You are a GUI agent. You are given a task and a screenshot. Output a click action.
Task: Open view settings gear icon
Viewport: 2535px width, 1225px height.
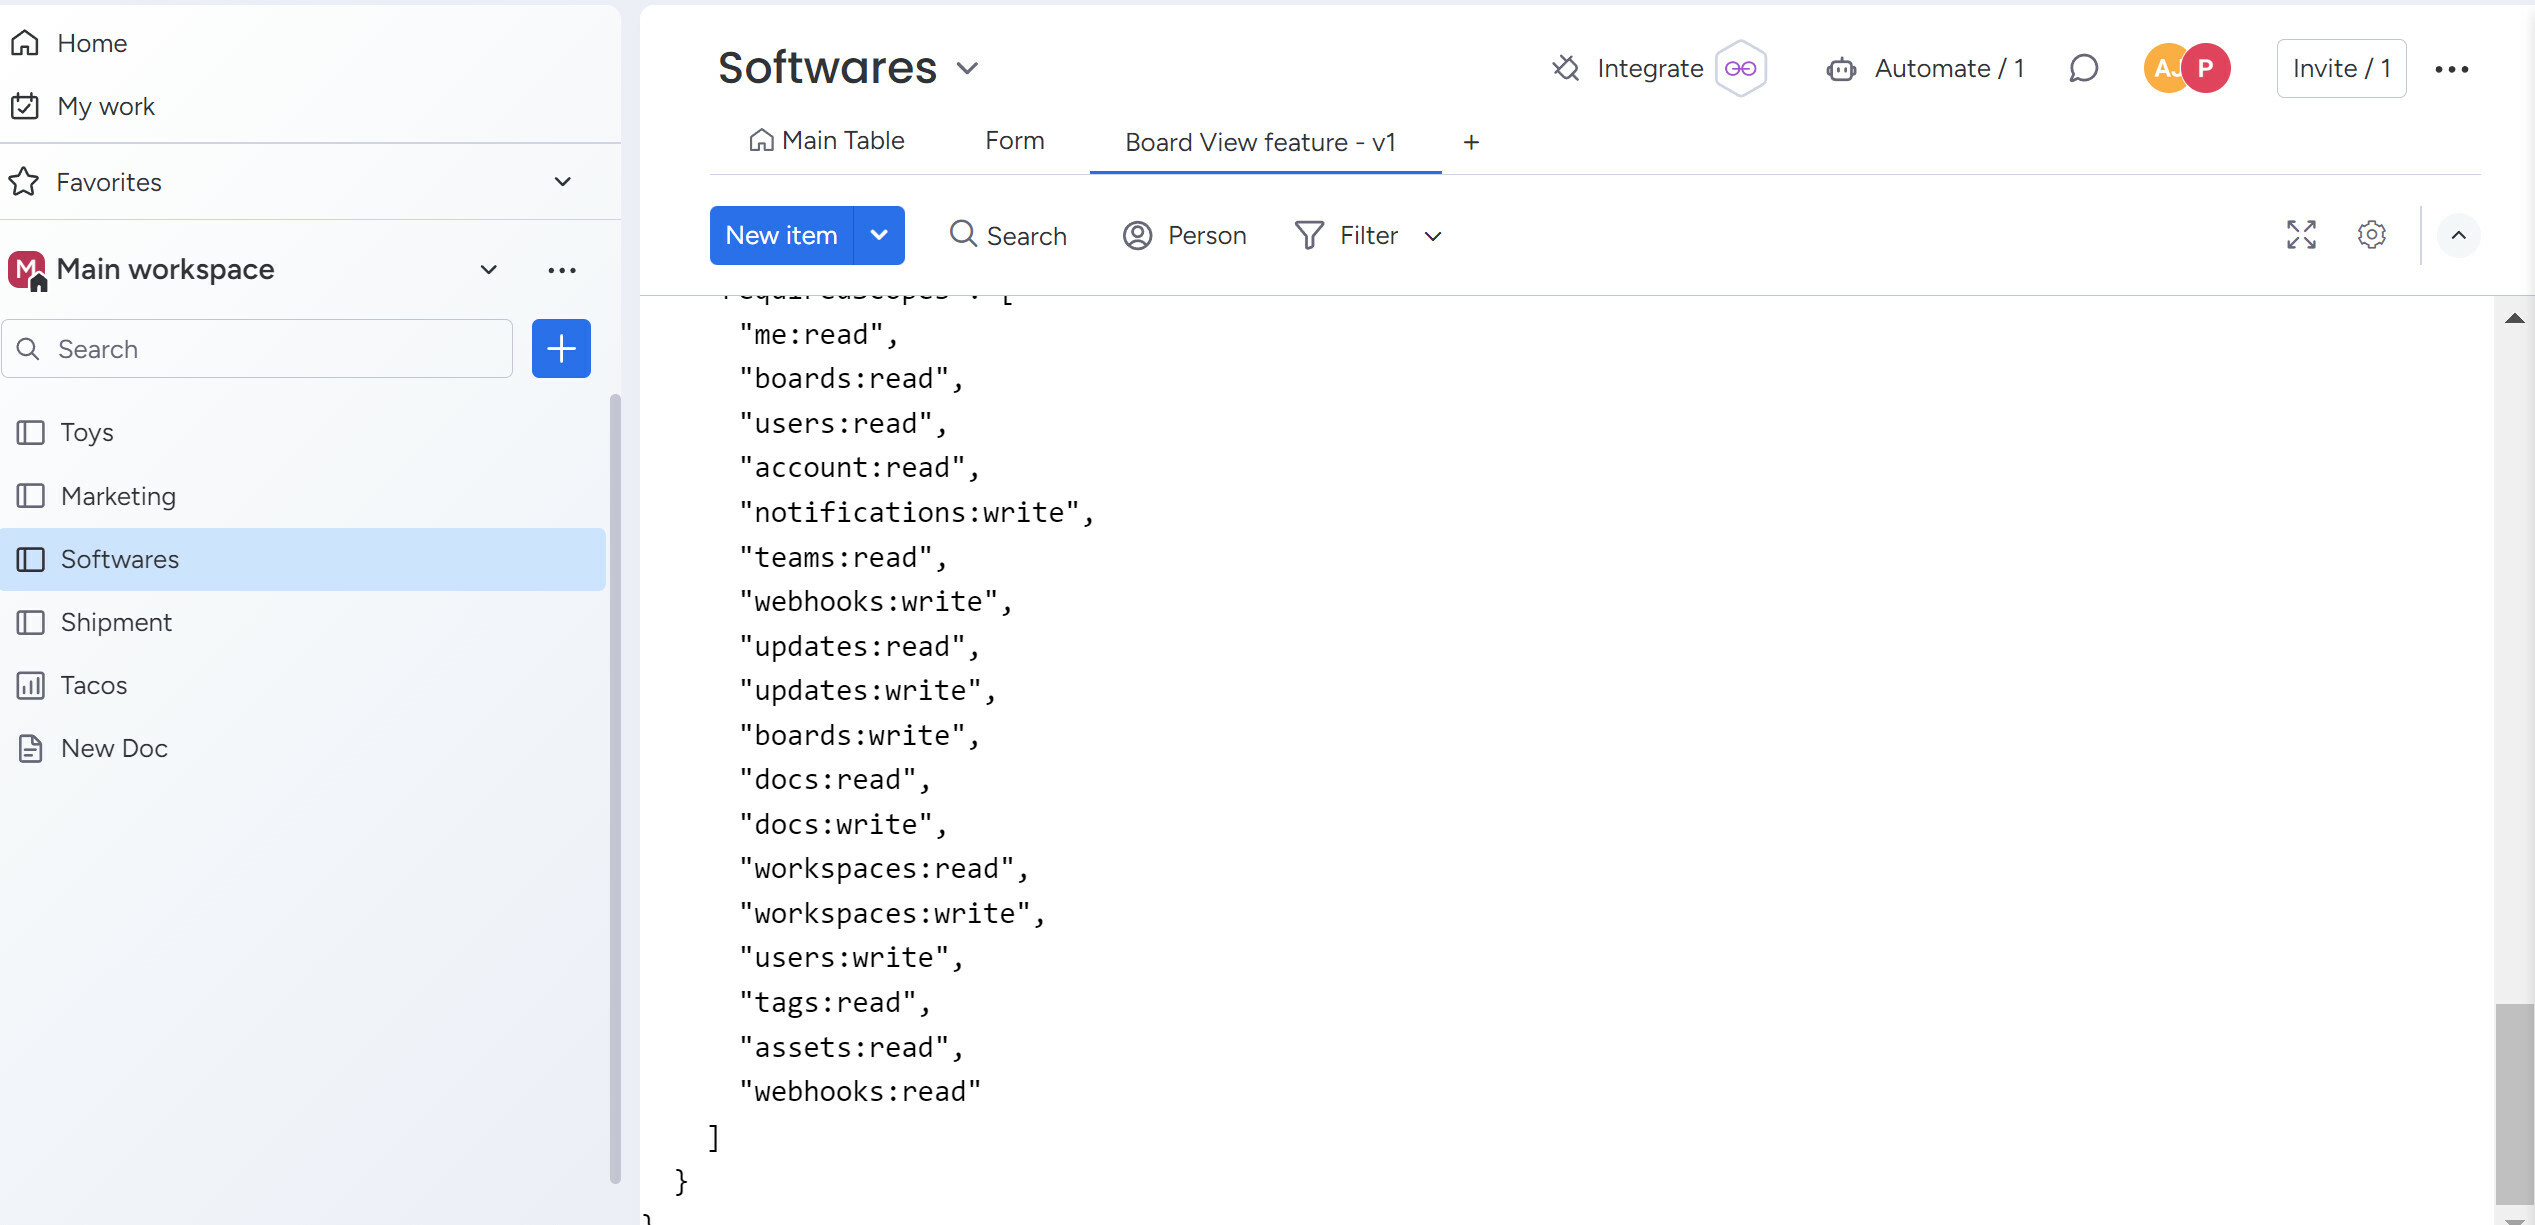tap(2371, 235)
